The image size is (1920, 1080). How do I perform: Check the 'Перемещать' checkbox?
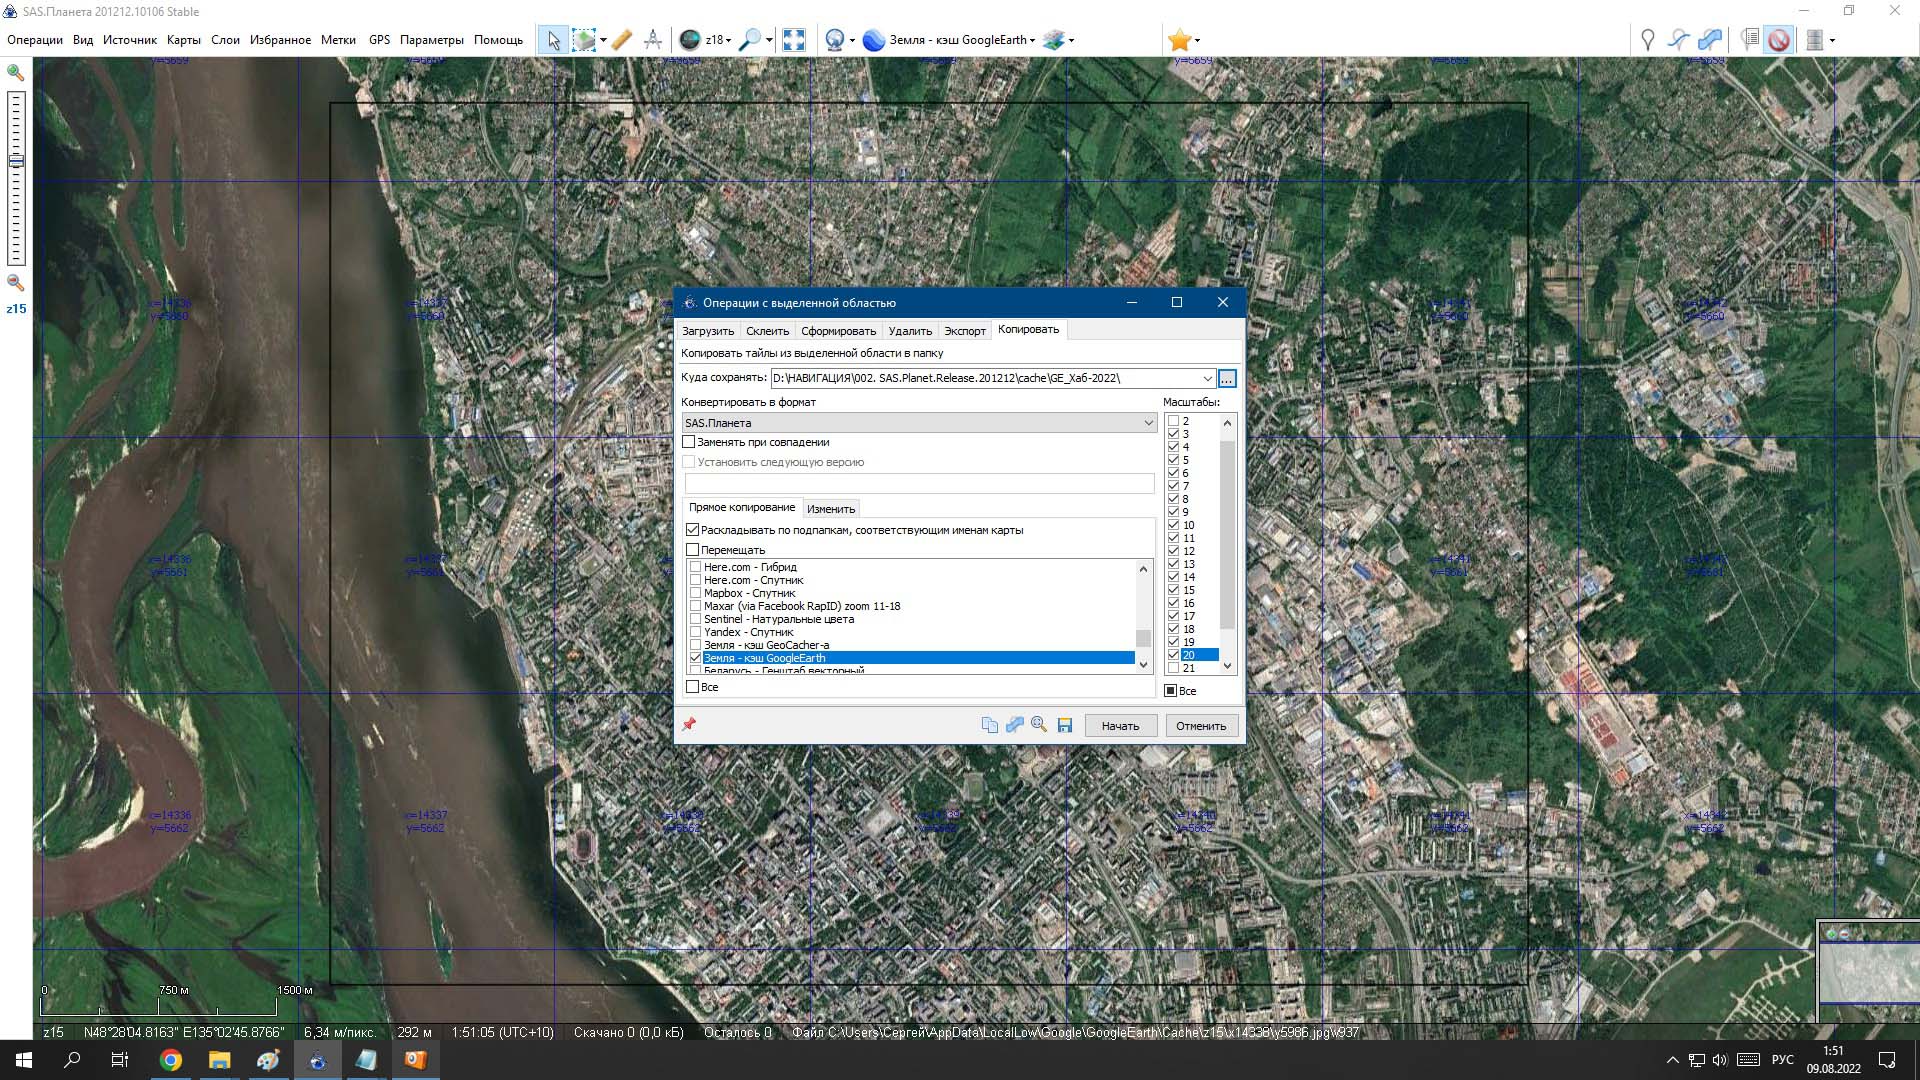coord(692,550)
